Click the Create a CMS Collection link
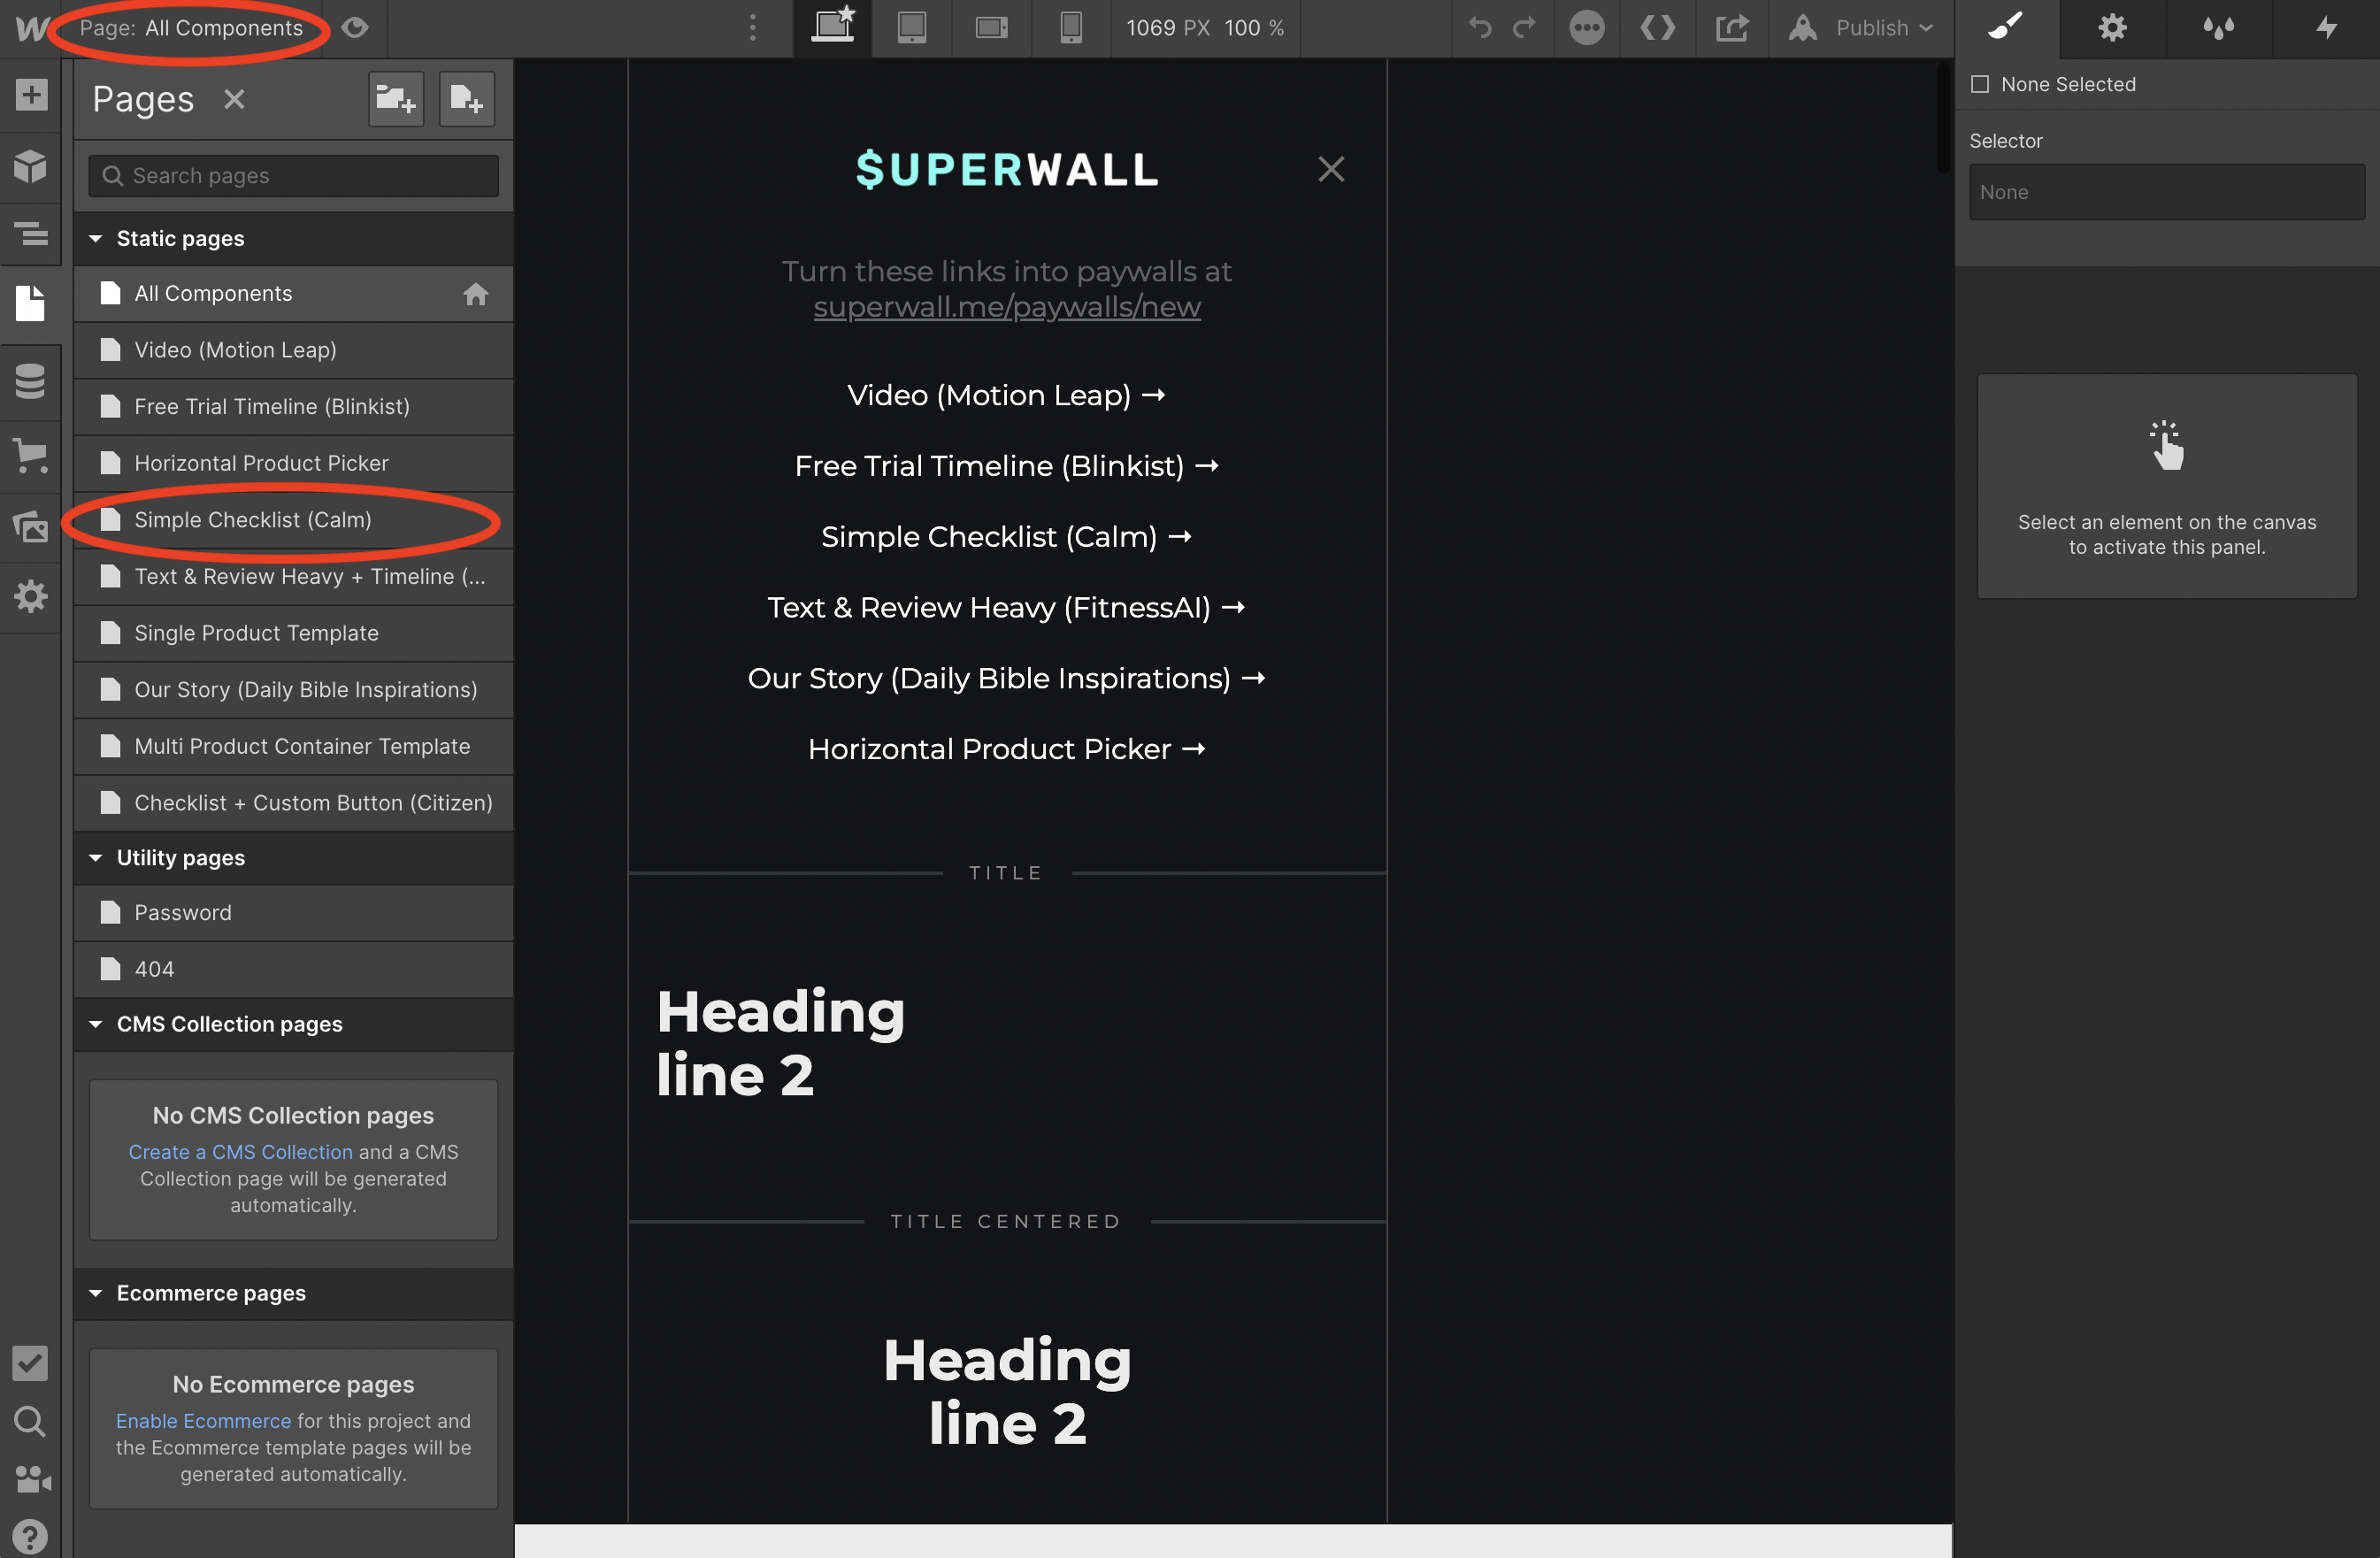This screenshot has width=2380, height=1558. coord(240,1152)
